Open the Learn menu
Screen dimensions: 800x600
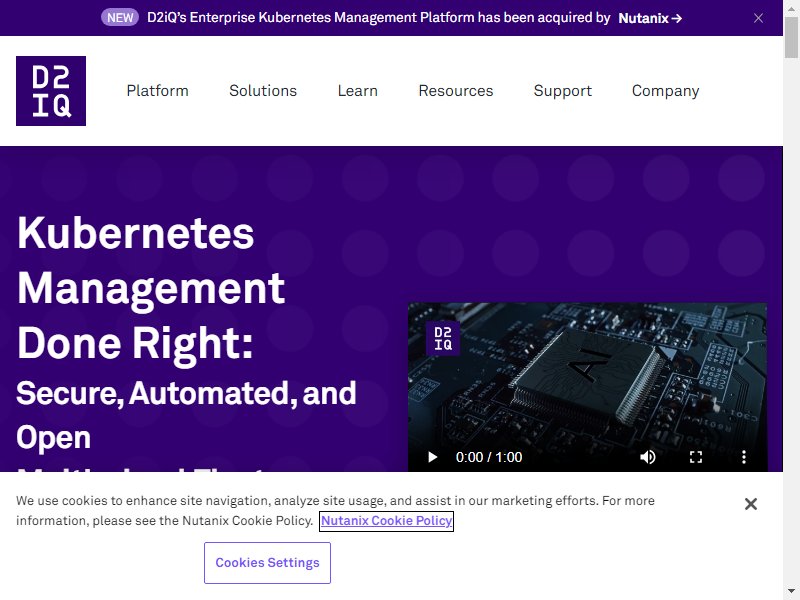point(358,91)
